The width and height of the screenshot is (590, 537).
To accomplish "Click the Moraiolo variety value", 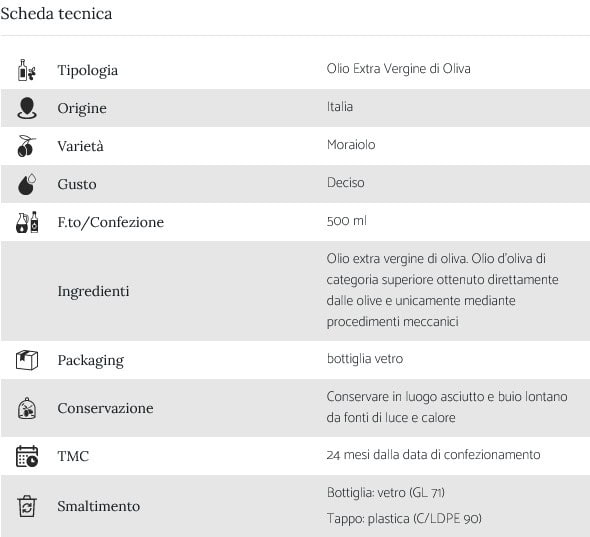I will 351,145.
